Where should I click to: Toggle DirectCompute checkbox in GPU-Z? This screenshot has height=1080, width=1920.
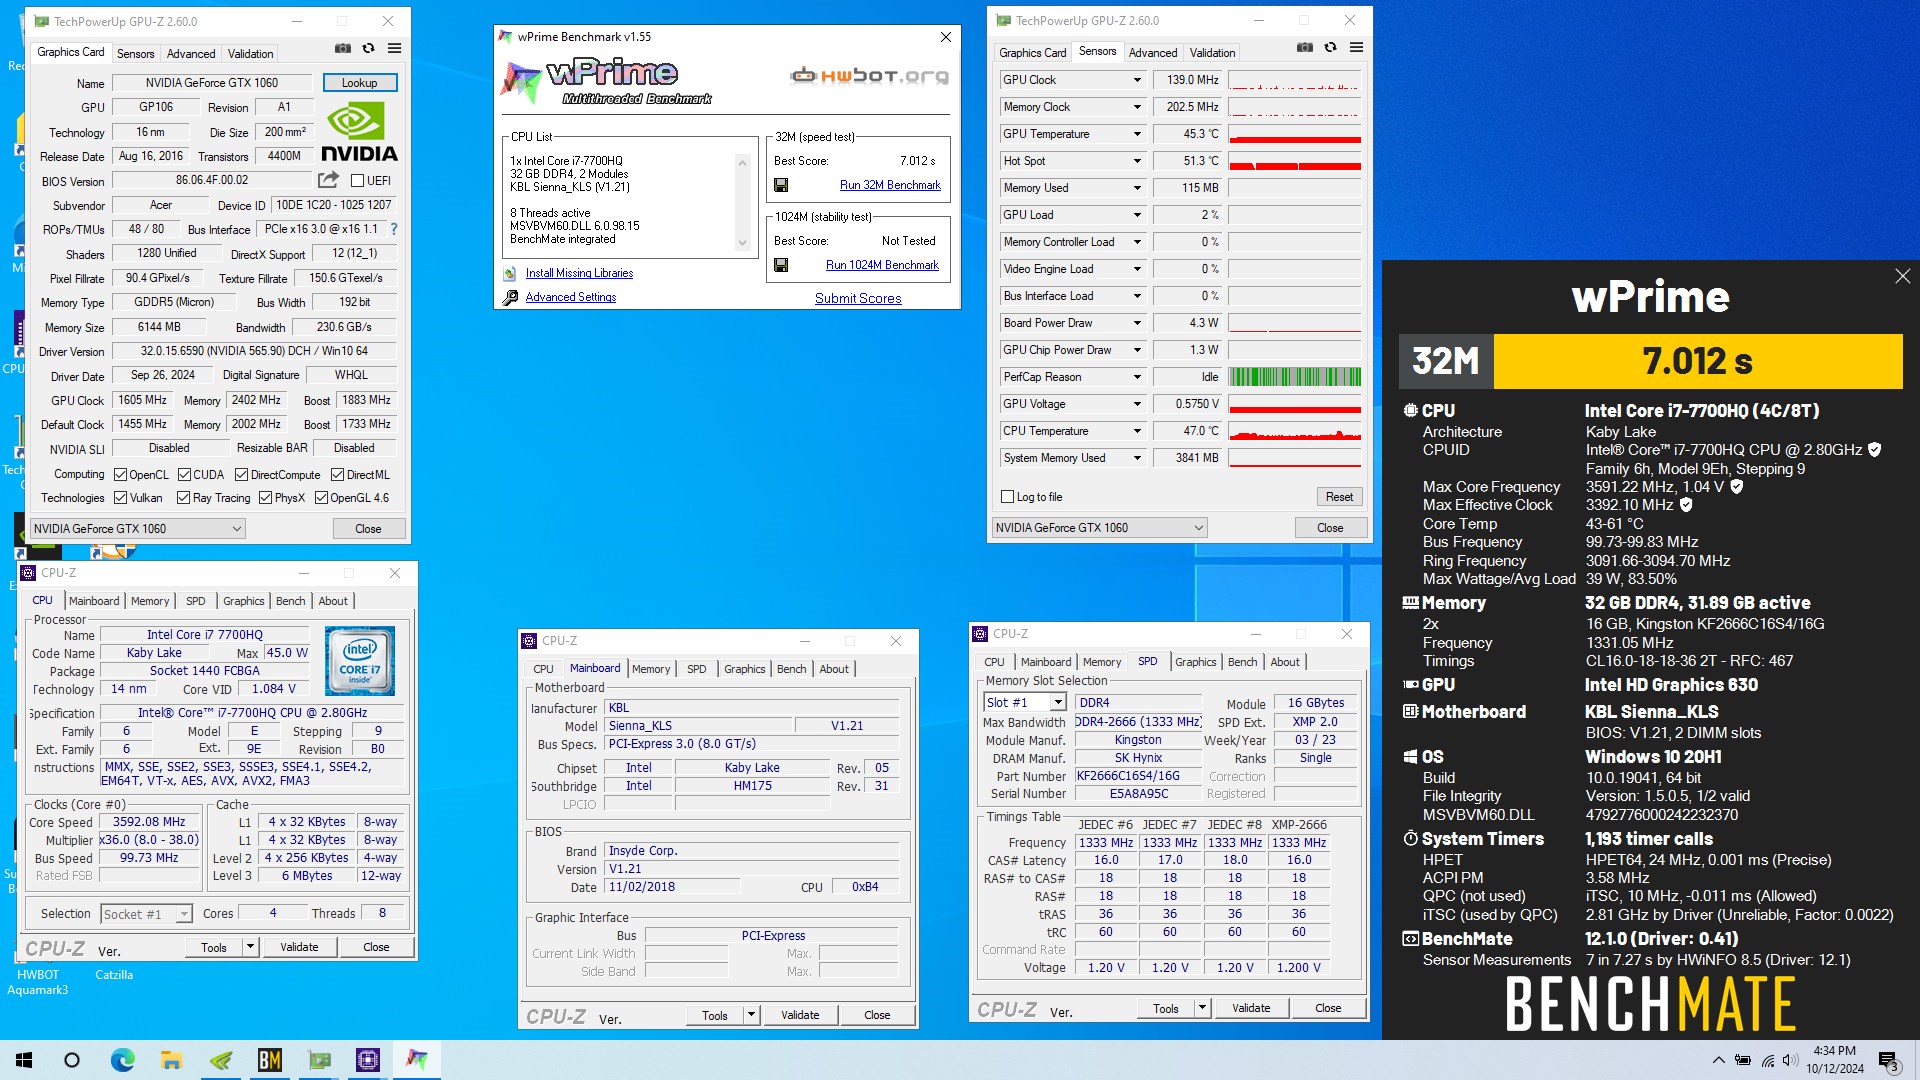[x=241, y=475]
